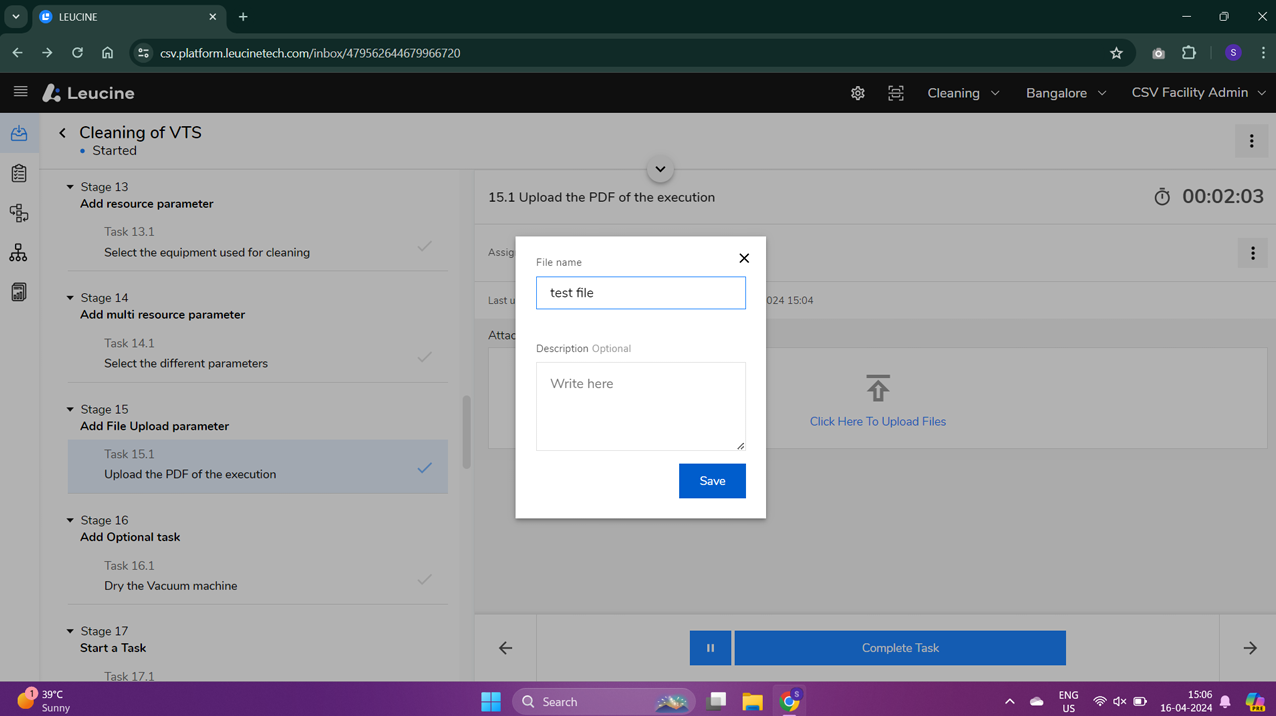Go to the previous task with the left arrow
1276x716 pixels.
click(506, 648)
